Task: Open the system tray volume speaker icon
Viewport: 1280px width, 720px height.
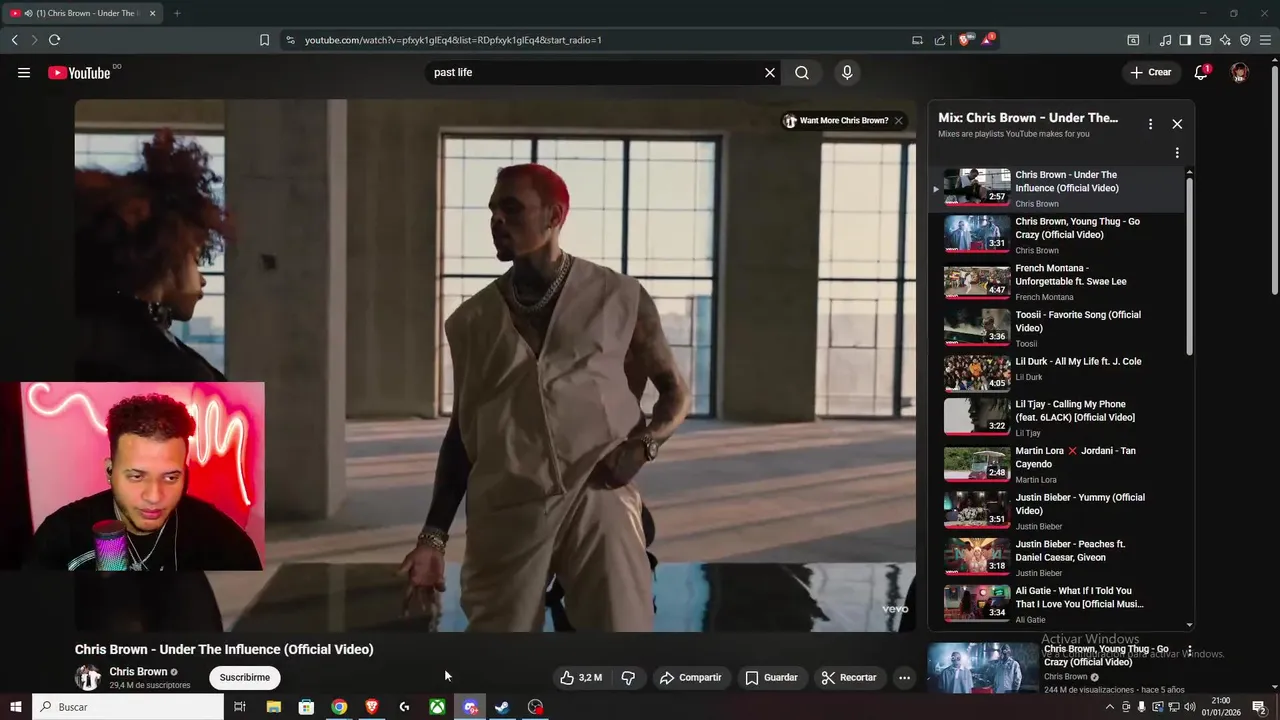Action: [1188, 707]
